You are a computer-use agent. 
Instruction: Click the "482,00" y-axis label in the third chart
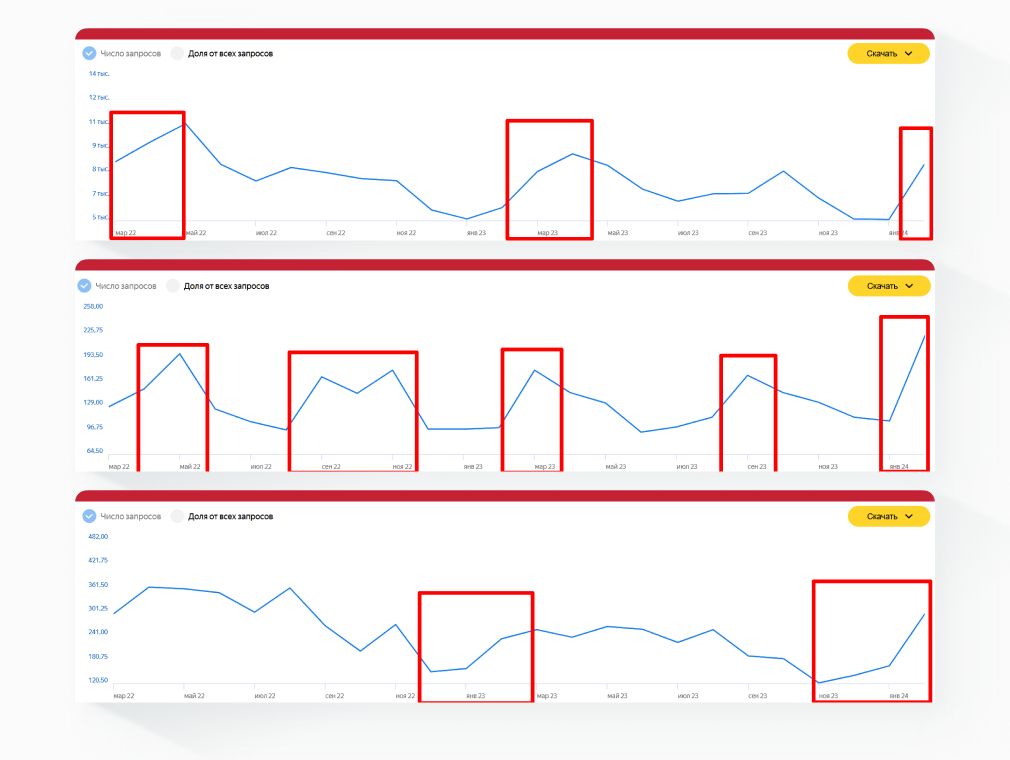pos(97,536)
